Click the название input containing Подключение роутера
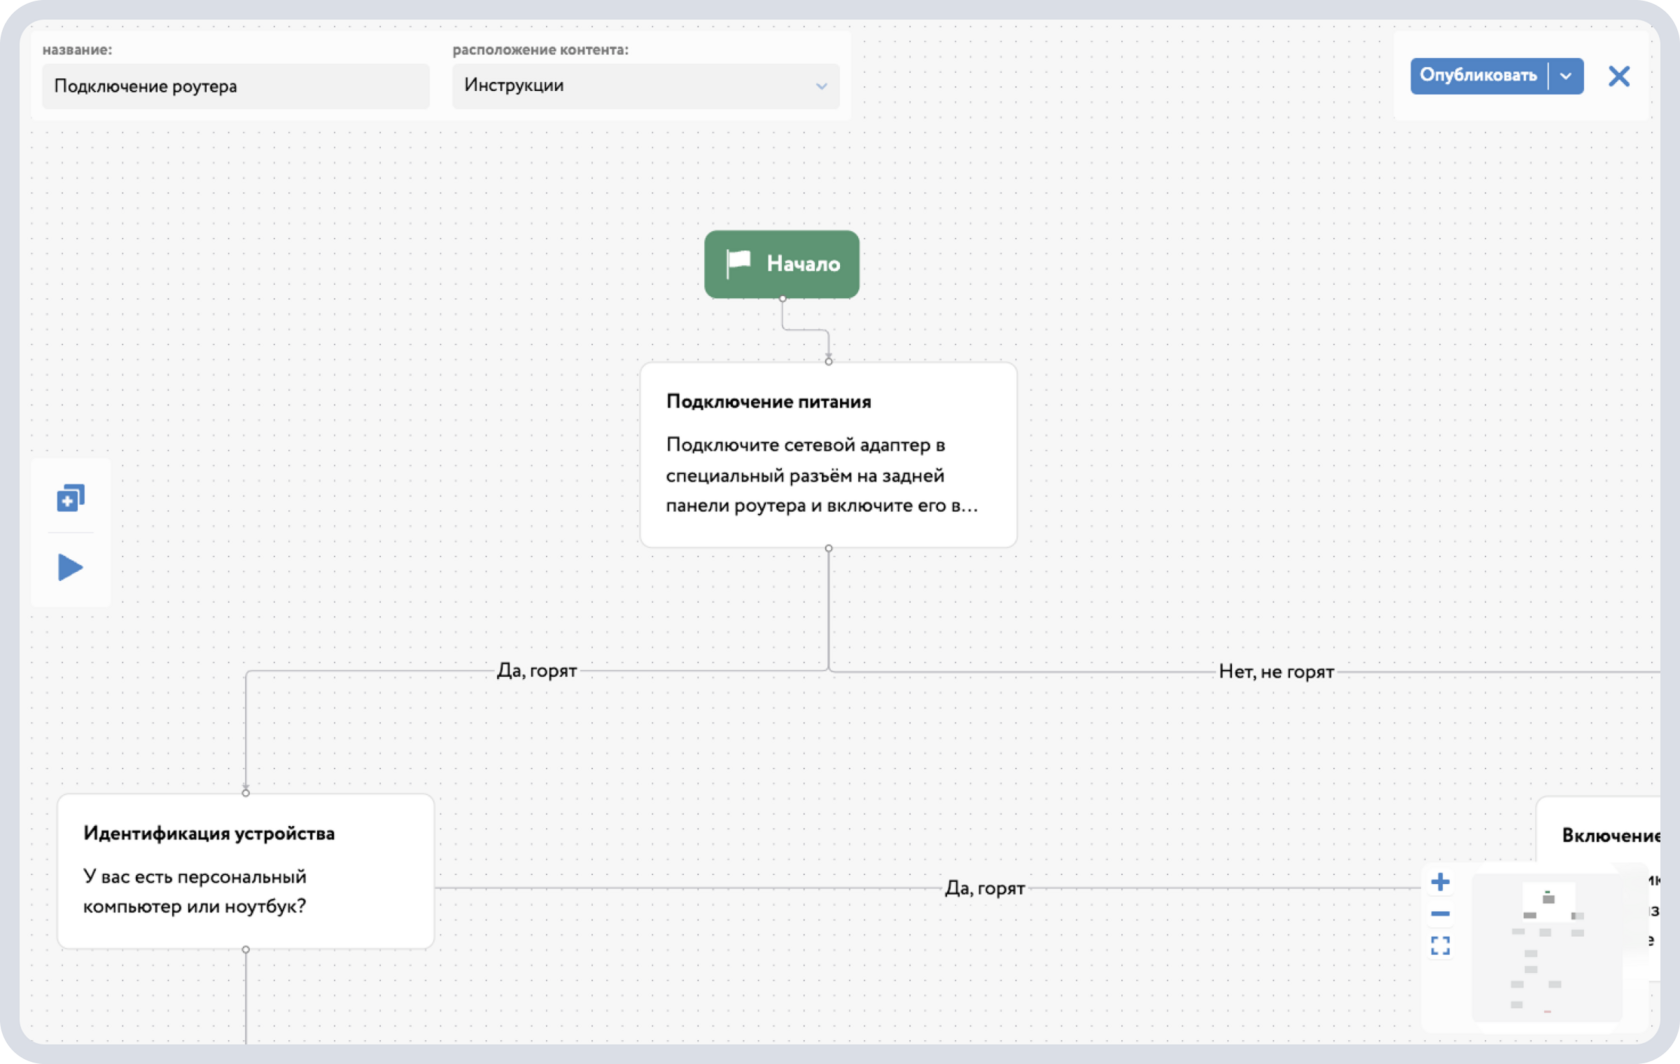The width and height of the screenshot is (1680, 1064). coord(235,86)
